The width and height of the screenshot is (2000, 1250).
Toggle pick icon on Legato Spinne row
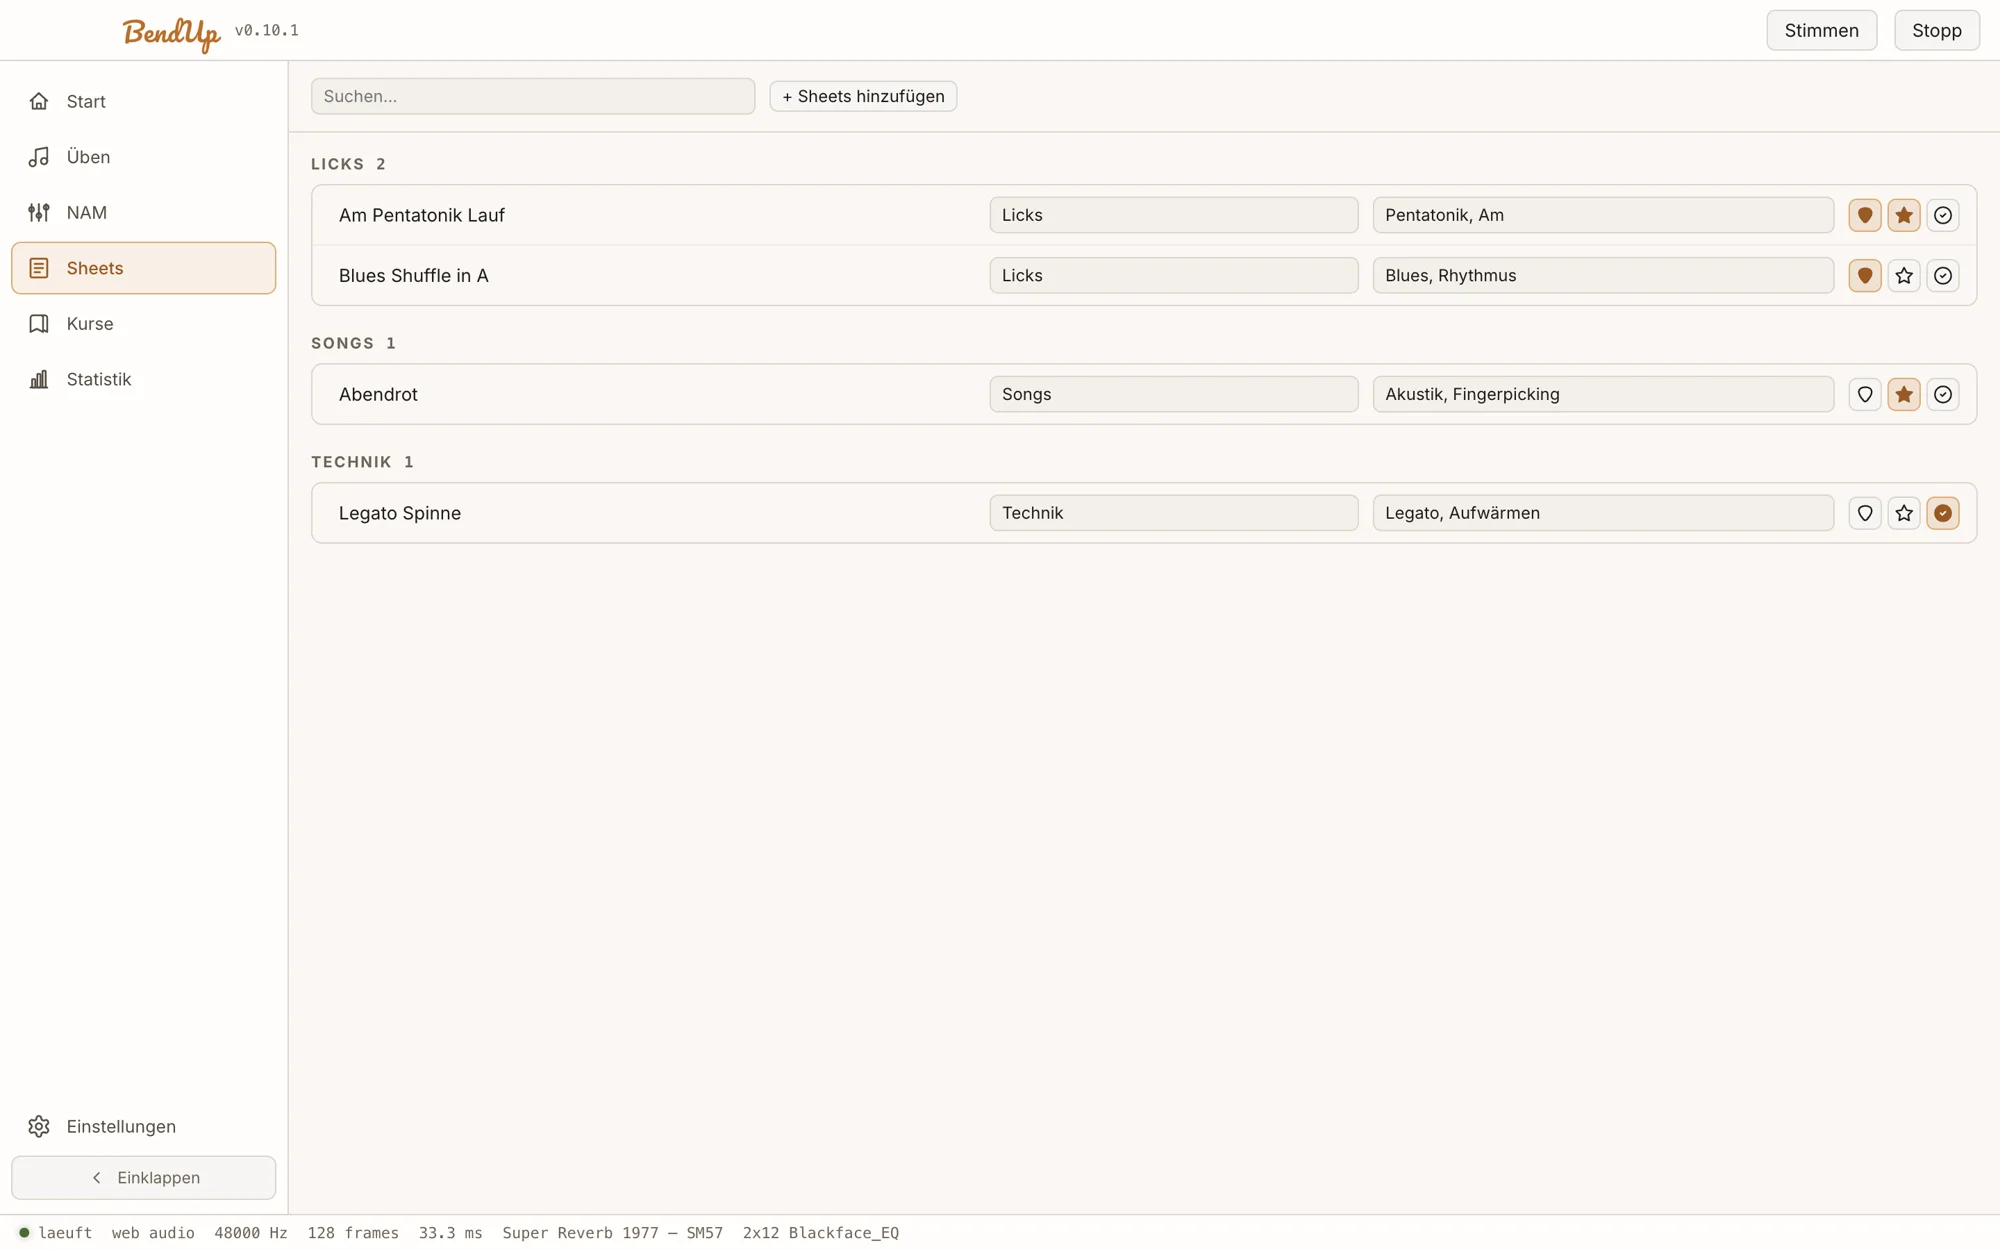point(1865,513)
